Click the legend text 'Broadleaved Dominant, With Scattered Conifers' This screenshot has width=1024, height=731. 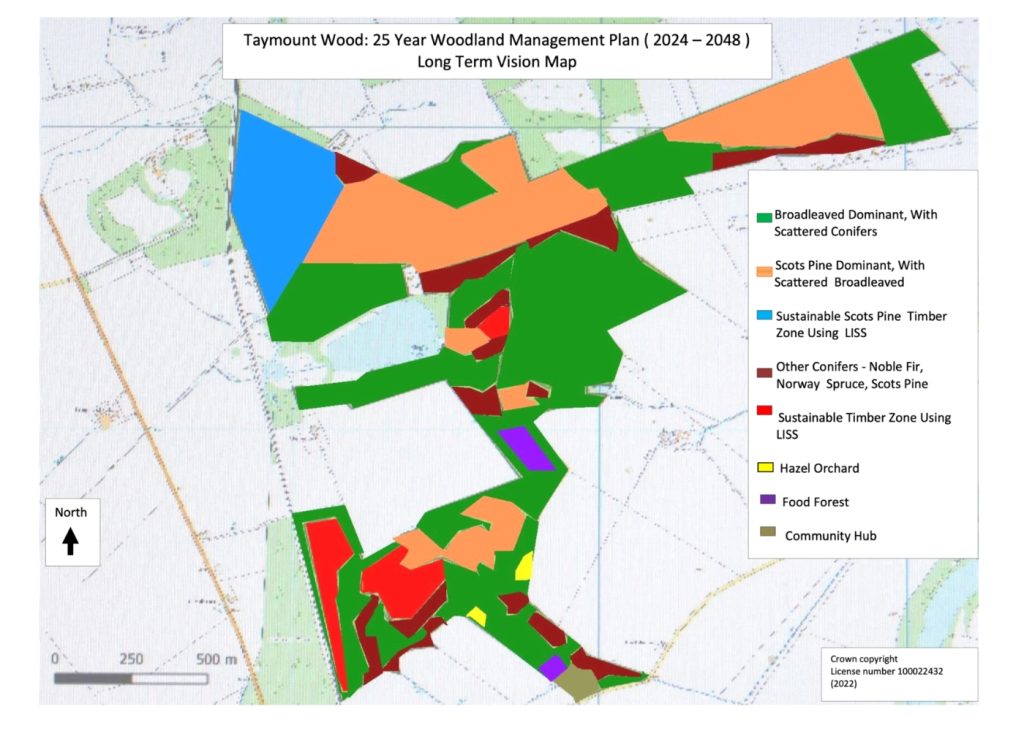(x=856, y=223)
